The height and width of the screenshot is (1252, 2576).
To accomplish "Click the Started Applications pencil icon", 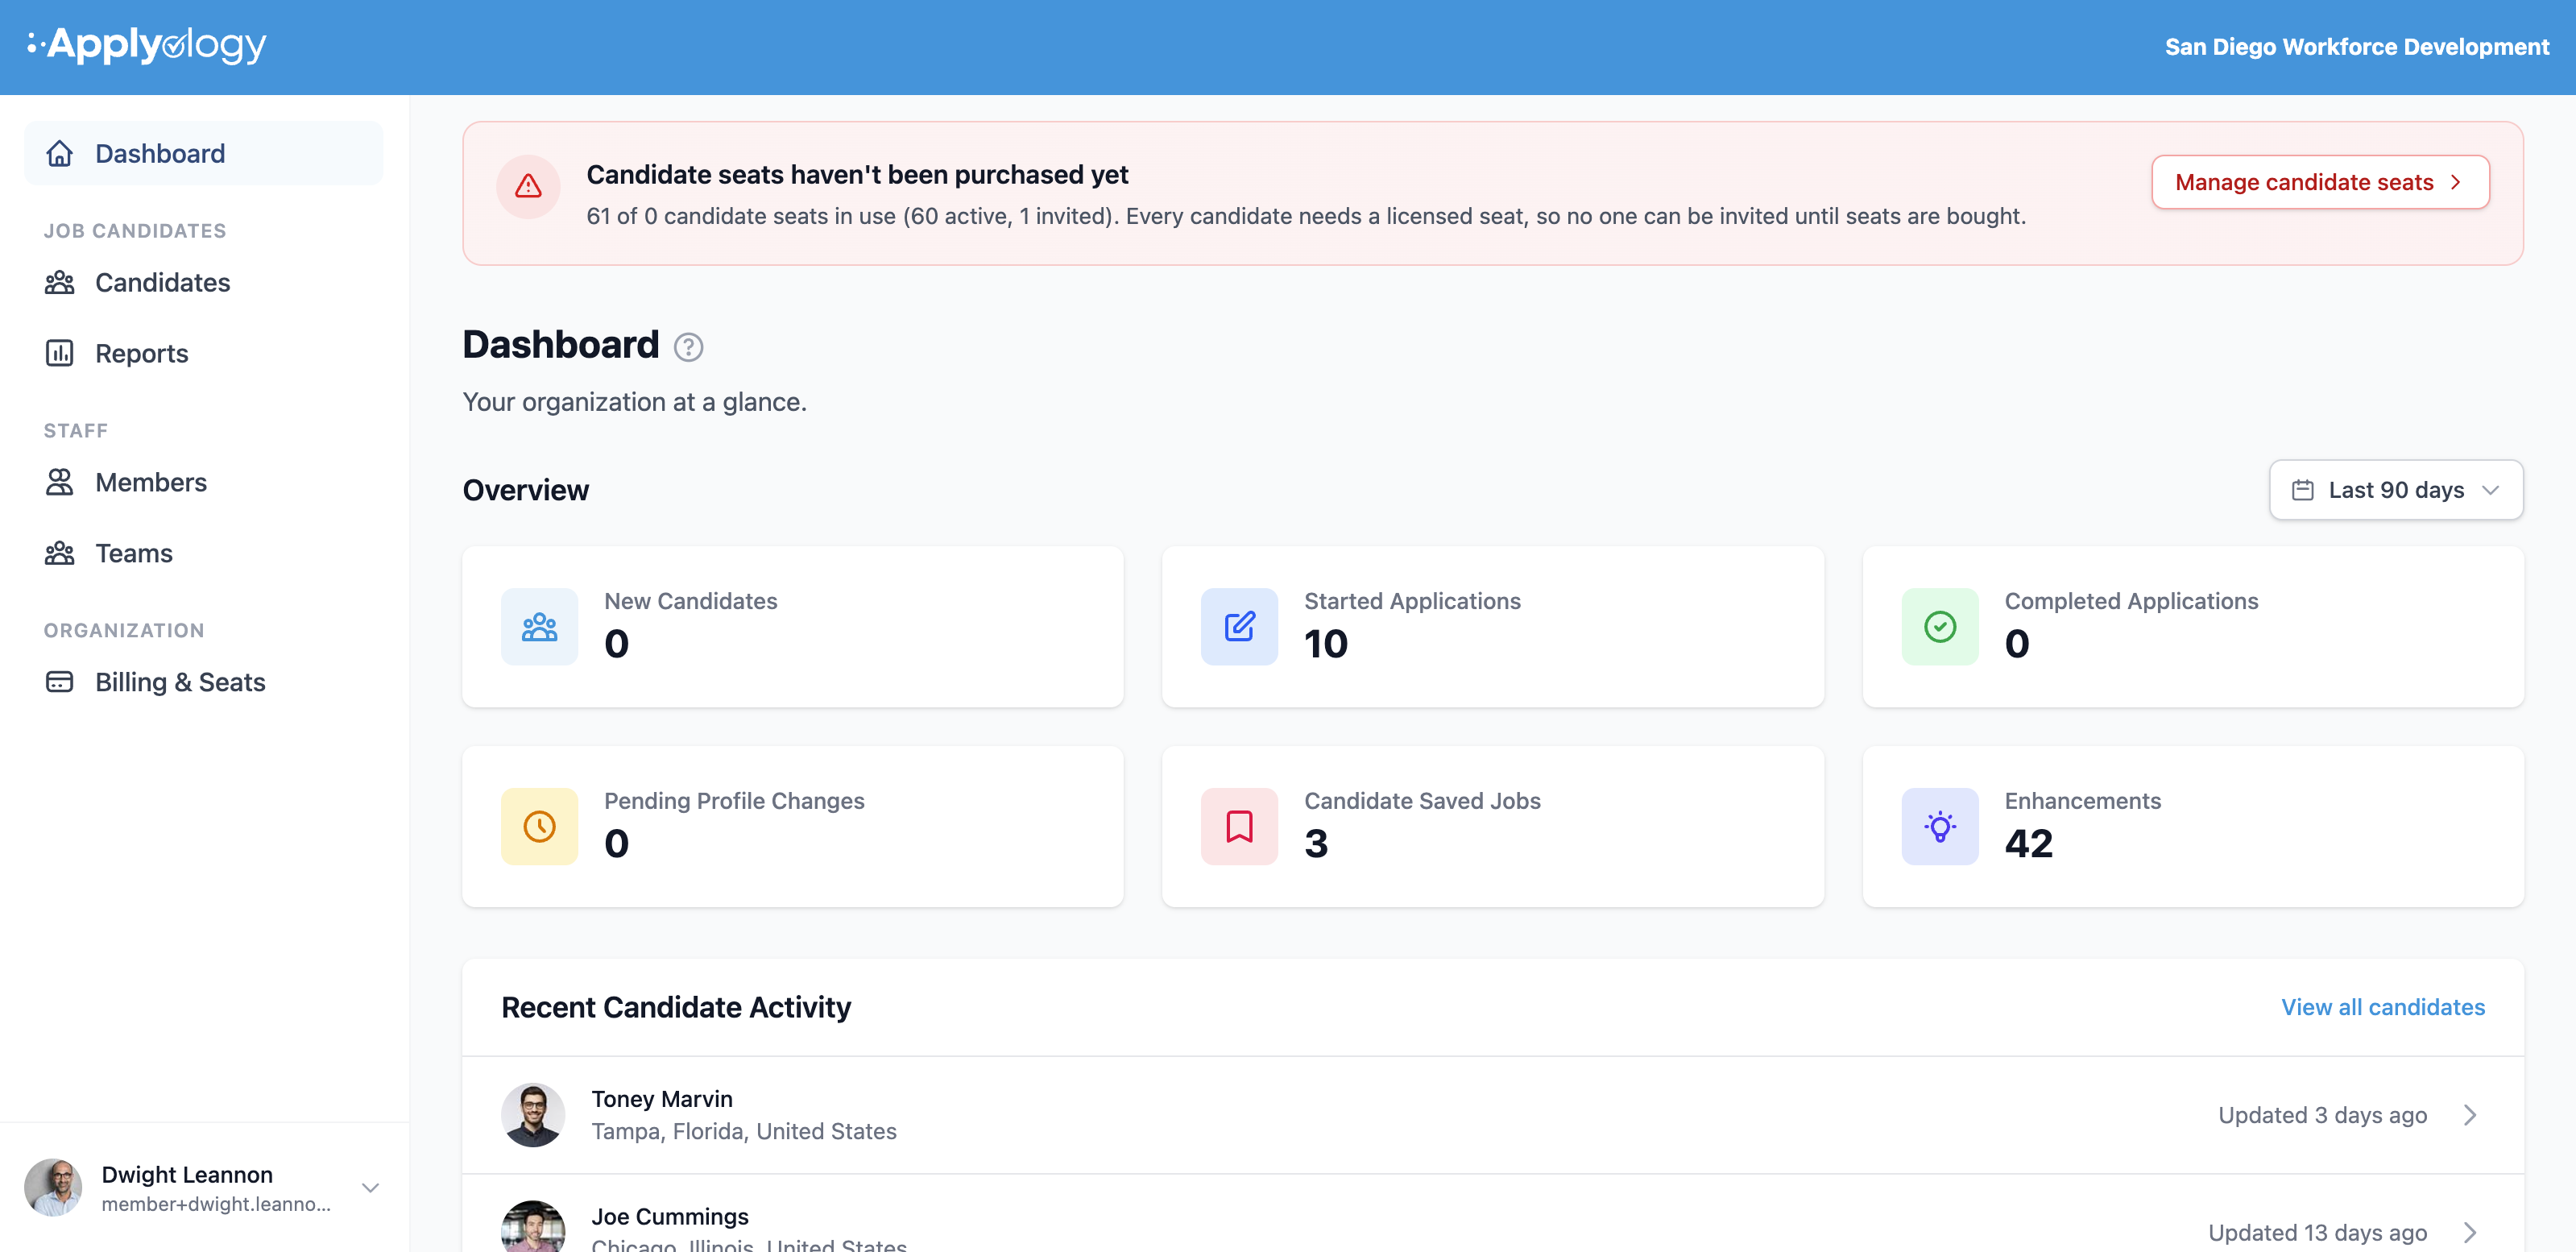I will tap(1240, 627).
